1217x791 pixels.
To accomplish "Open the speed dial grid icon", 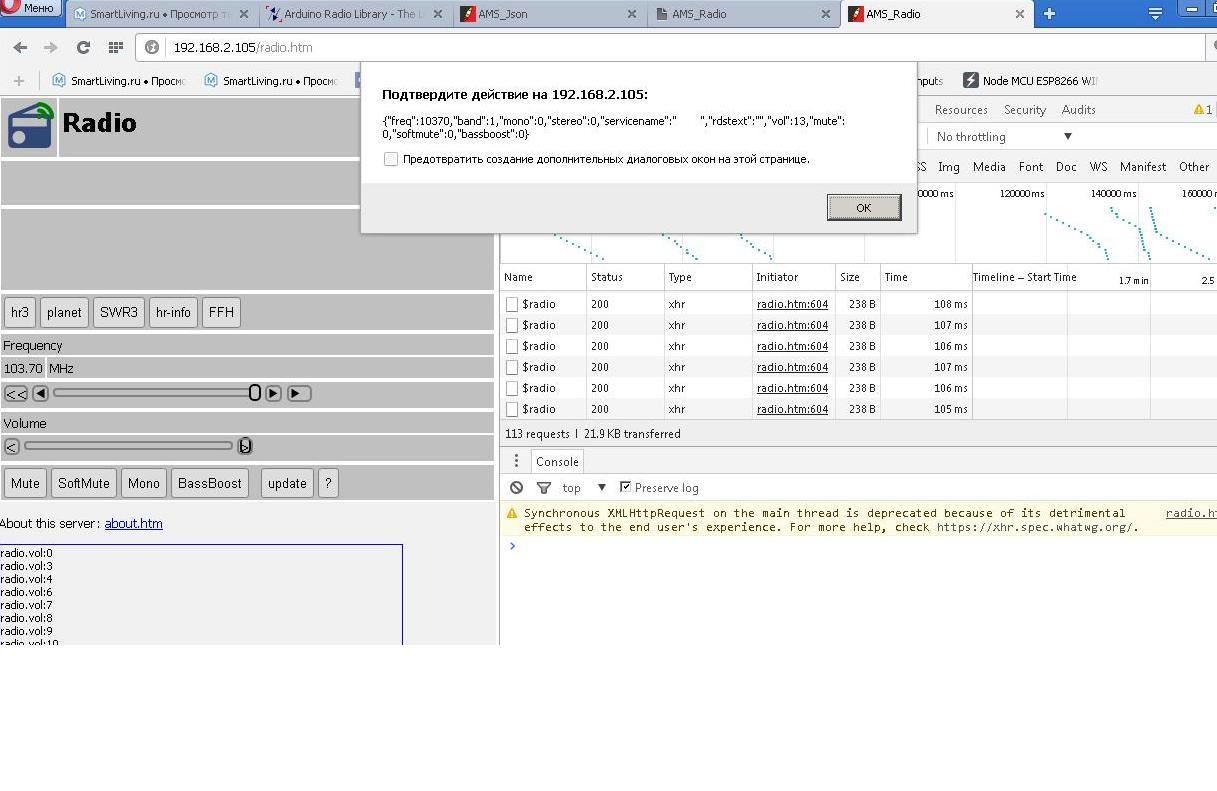I will 115,47.
